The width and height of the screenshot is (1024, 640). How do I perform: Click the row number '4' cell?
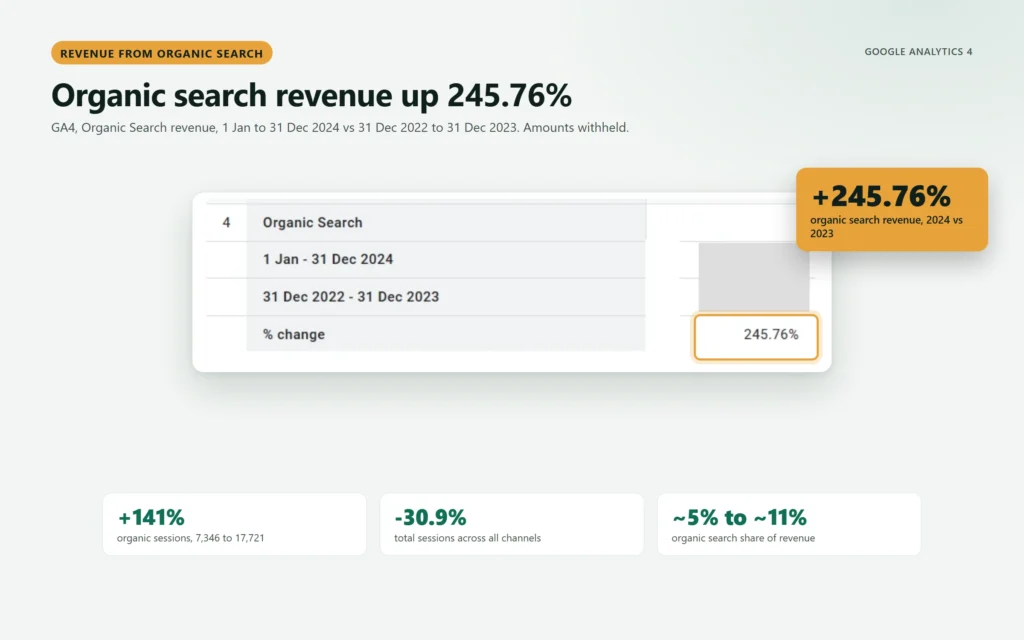[x=226, y=223]
